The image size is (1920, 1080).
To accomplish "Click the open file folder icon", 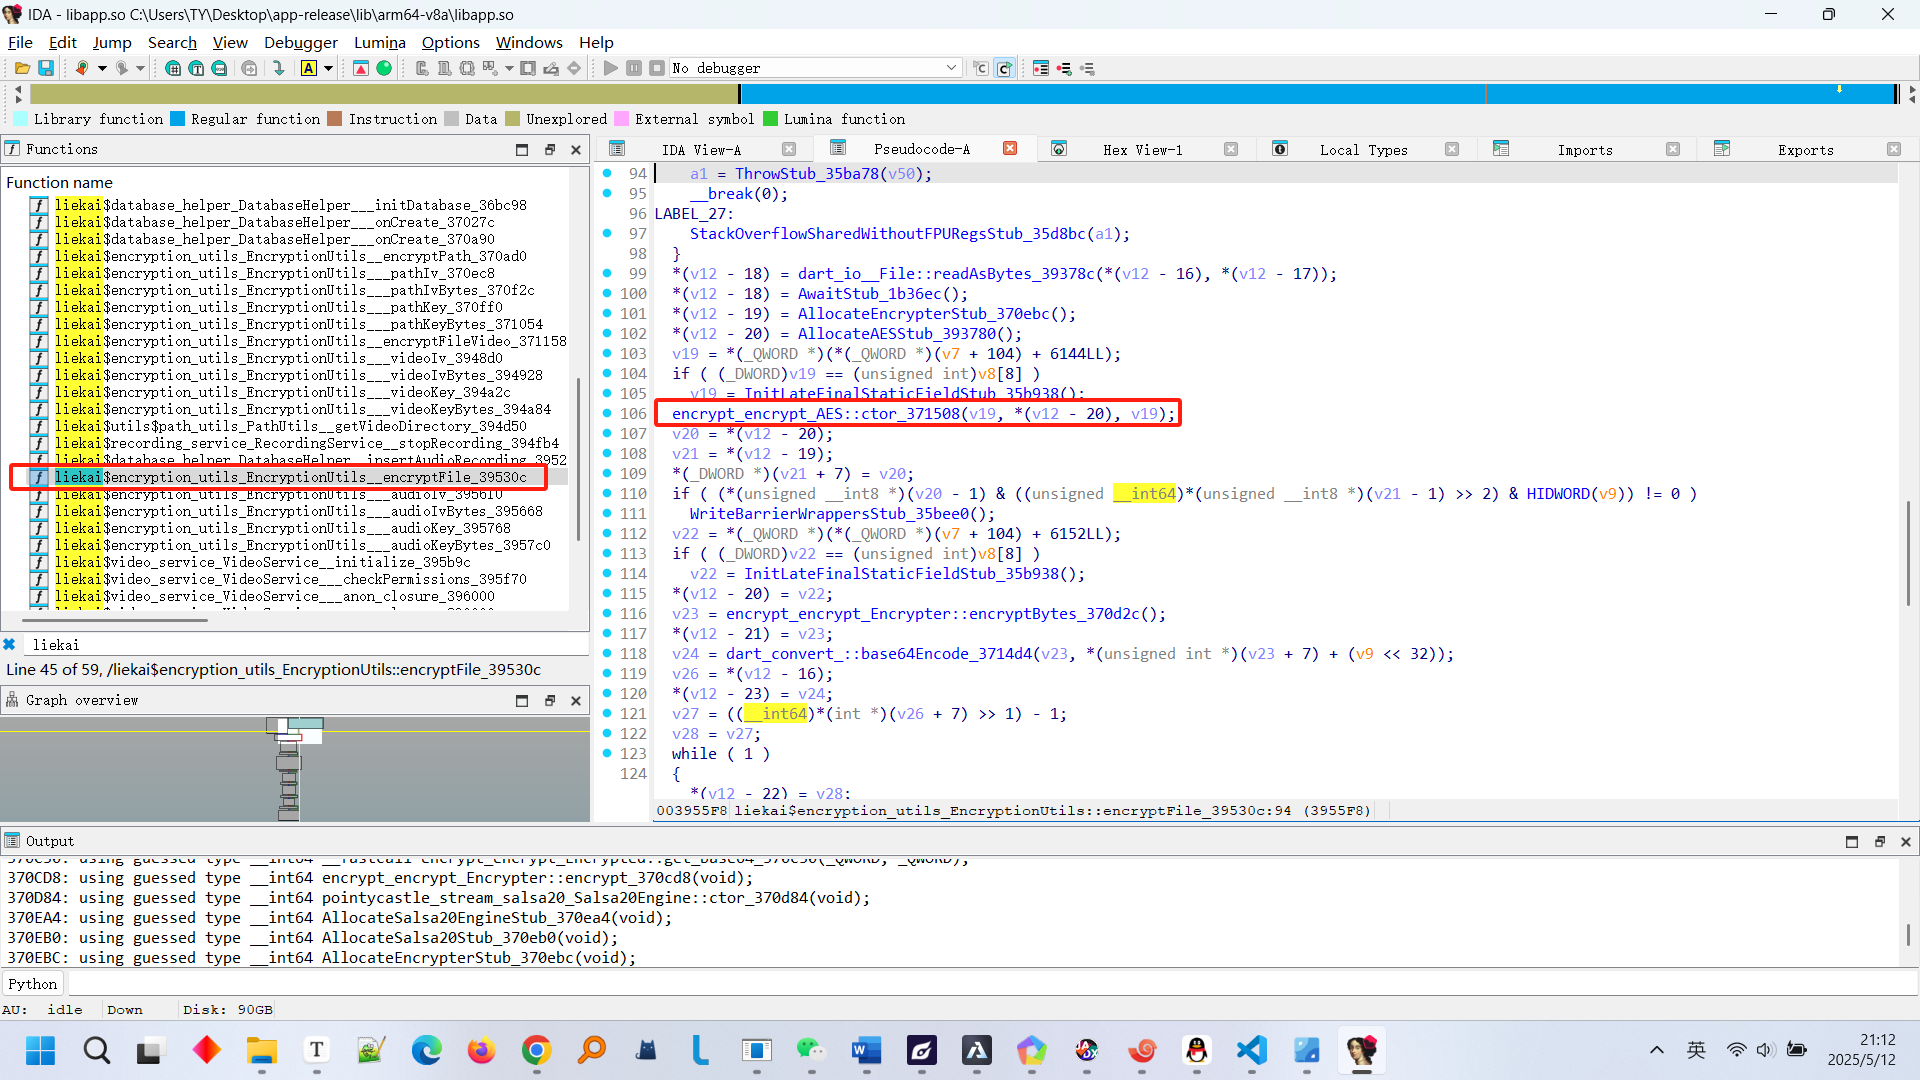I will pyautogui.click(x=22, y=68).
